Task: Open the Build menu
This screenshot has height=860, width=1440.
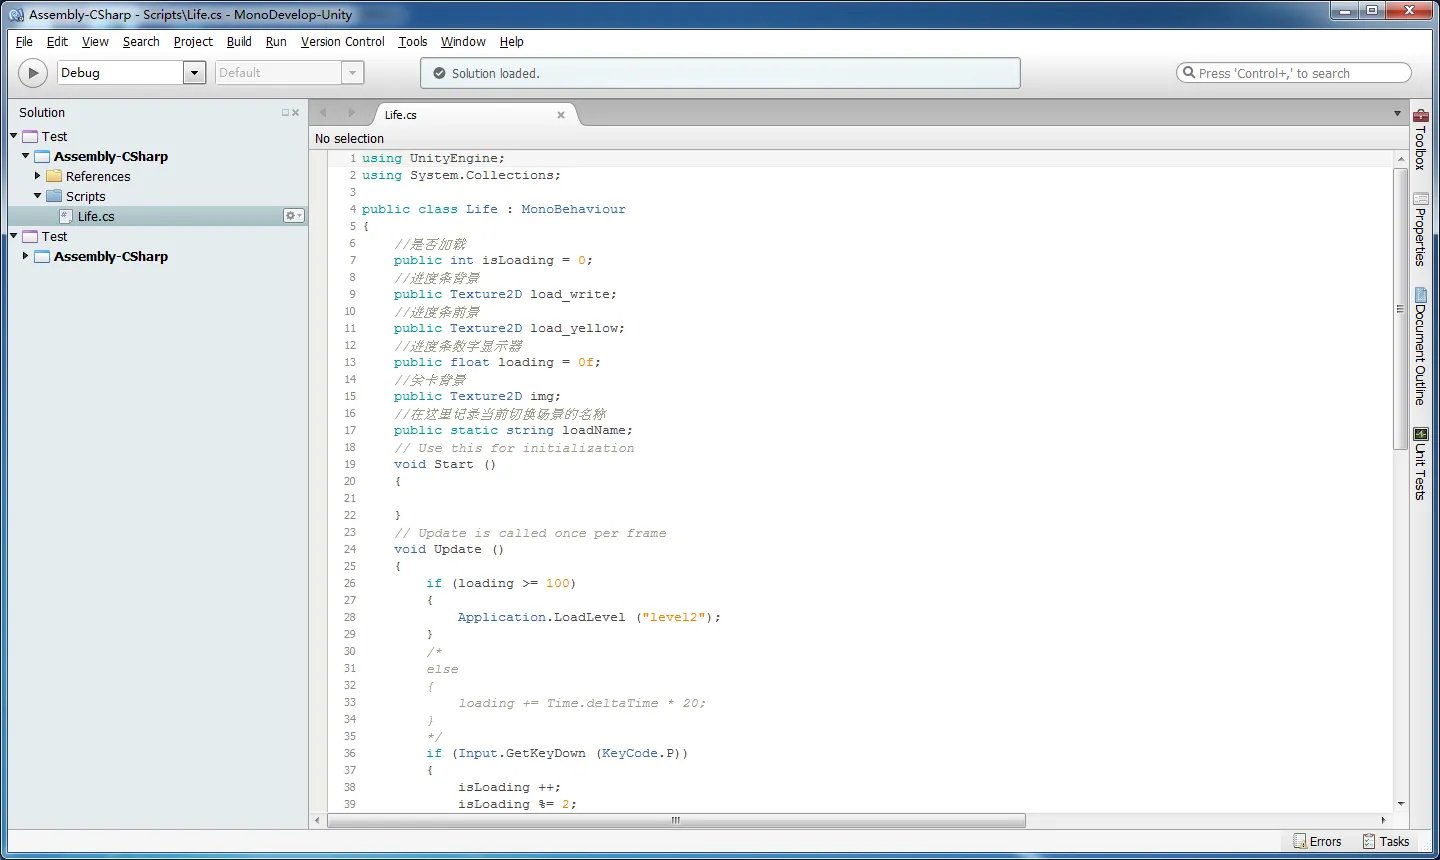Action: [x=239, y=42]
